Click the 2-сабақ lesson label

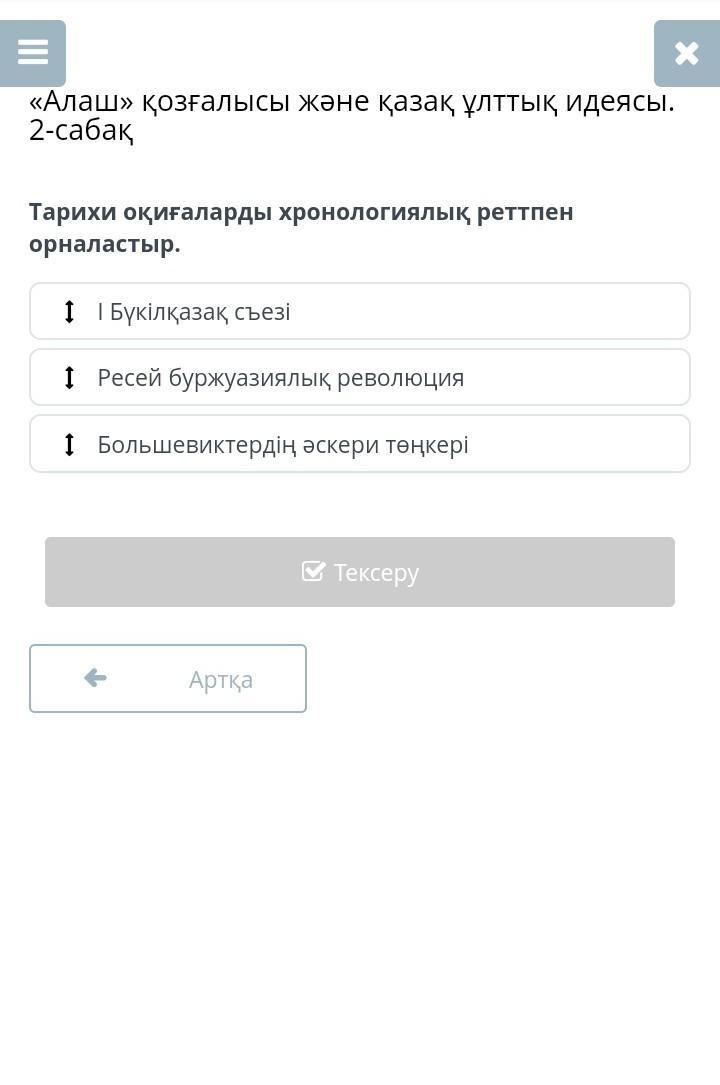click(x=81, y=130)
